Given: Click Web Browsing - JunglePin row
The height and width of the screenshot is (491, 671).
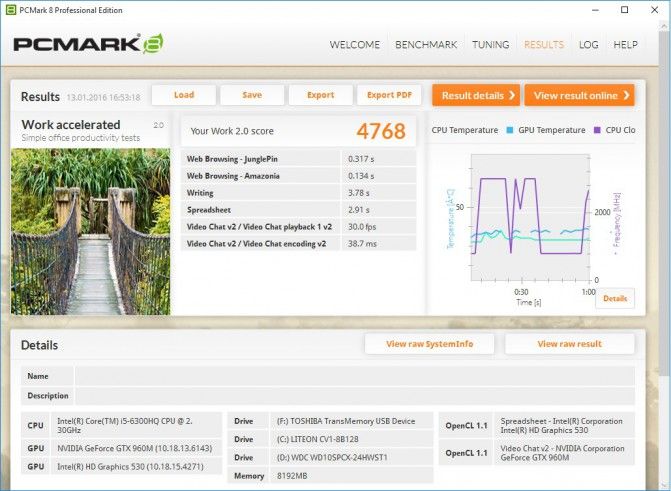Looking at the screenshot, I should click(x=298, y=159).
